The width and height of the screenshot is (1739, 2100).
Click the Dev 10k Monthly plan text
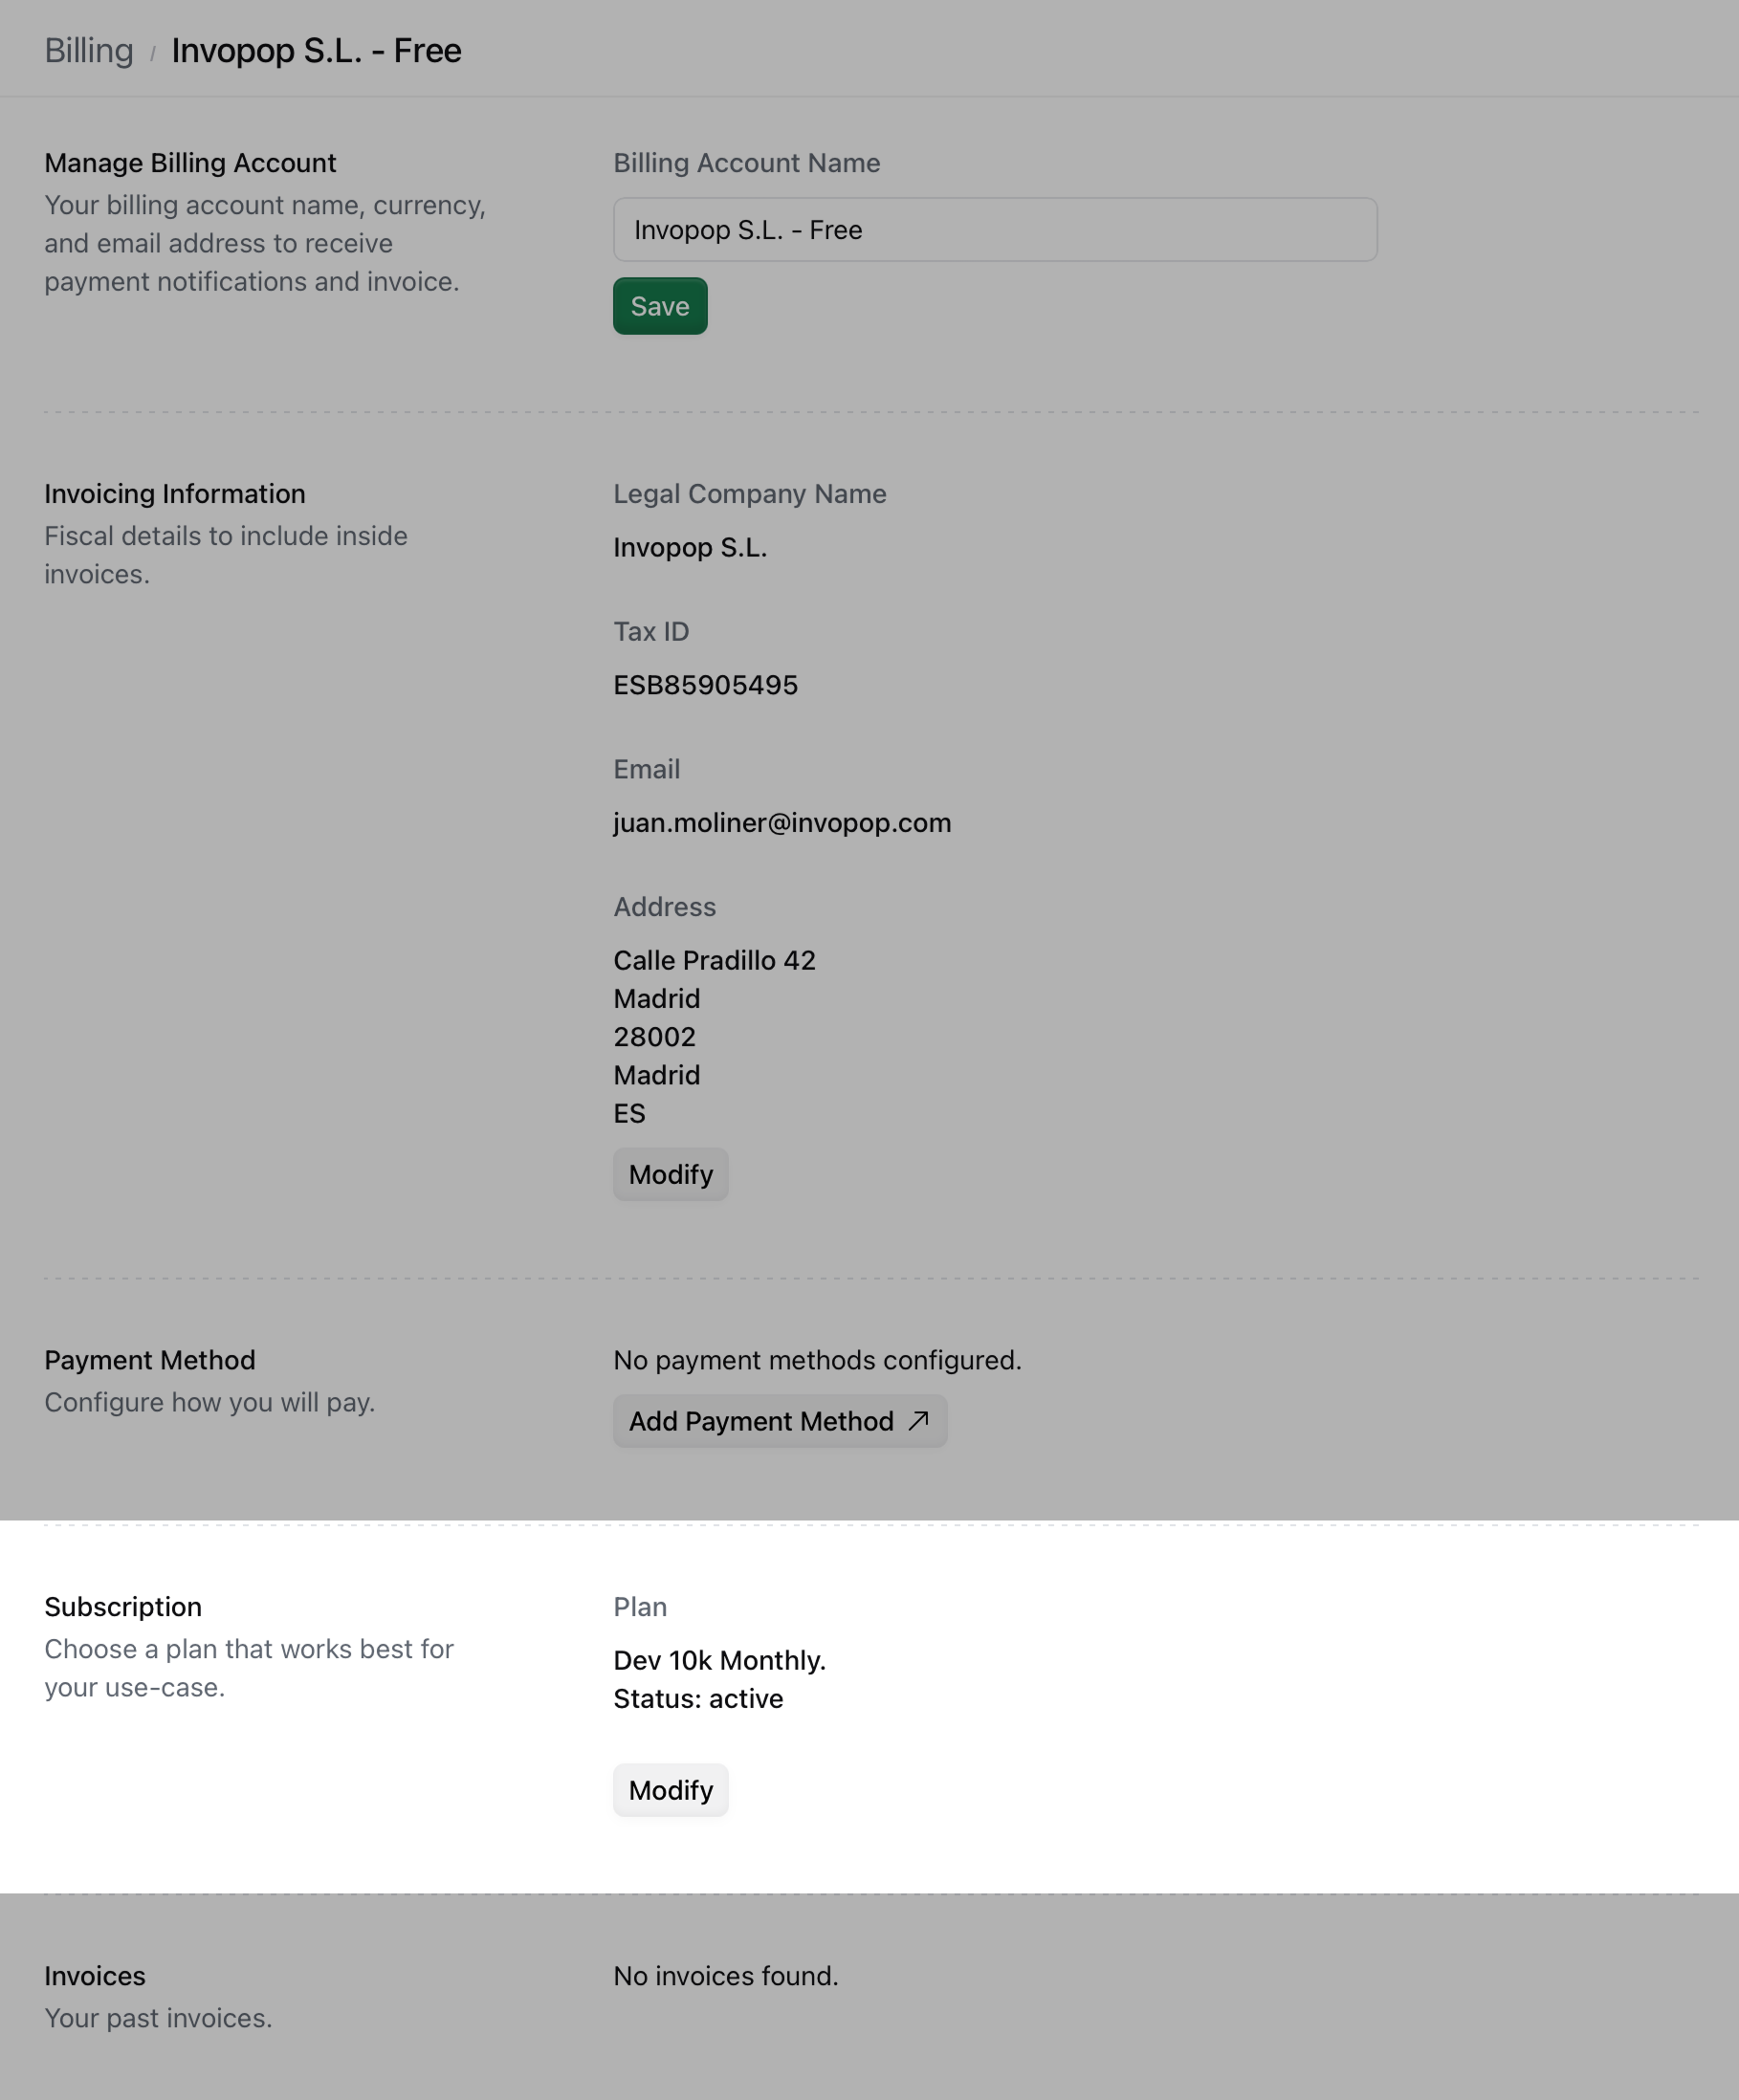point(719,1661)
